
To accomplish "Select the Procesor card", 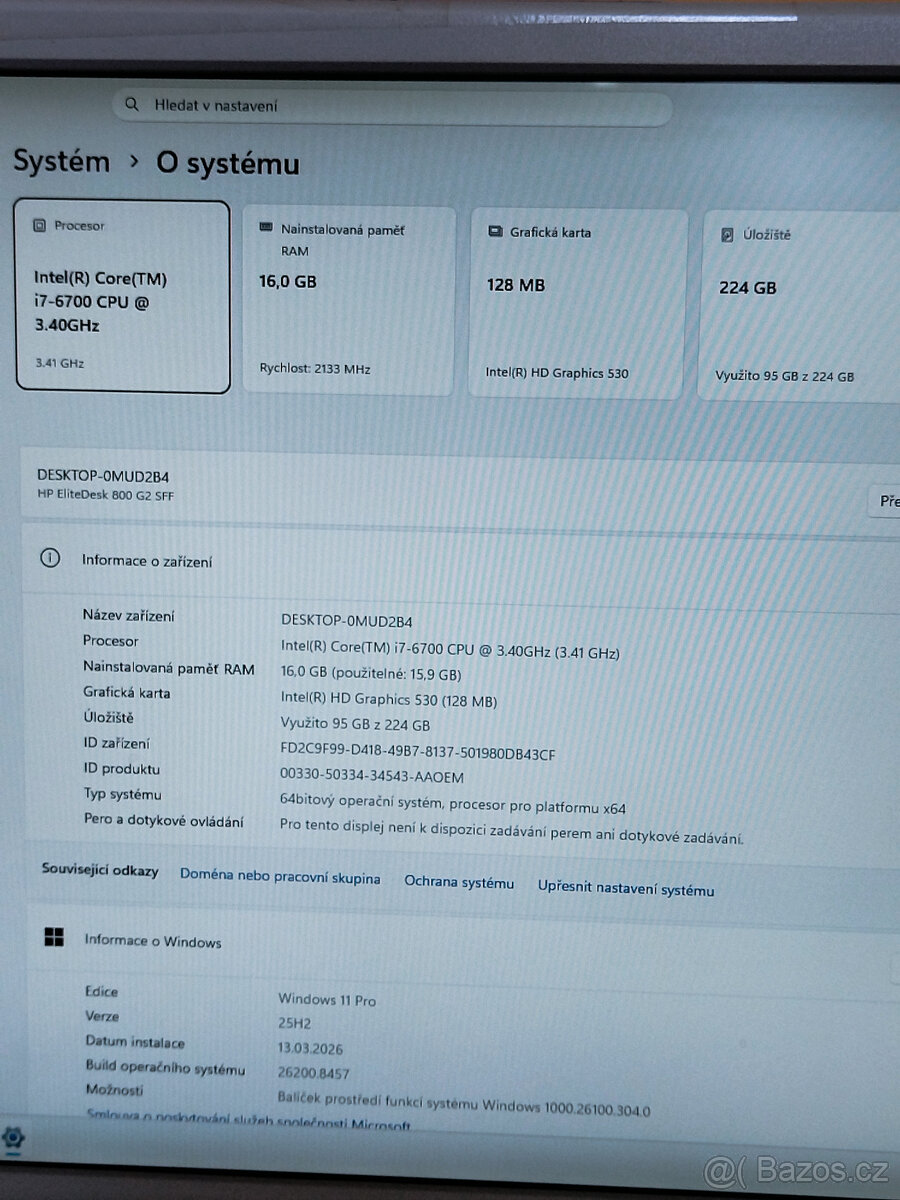I will 123,296.
